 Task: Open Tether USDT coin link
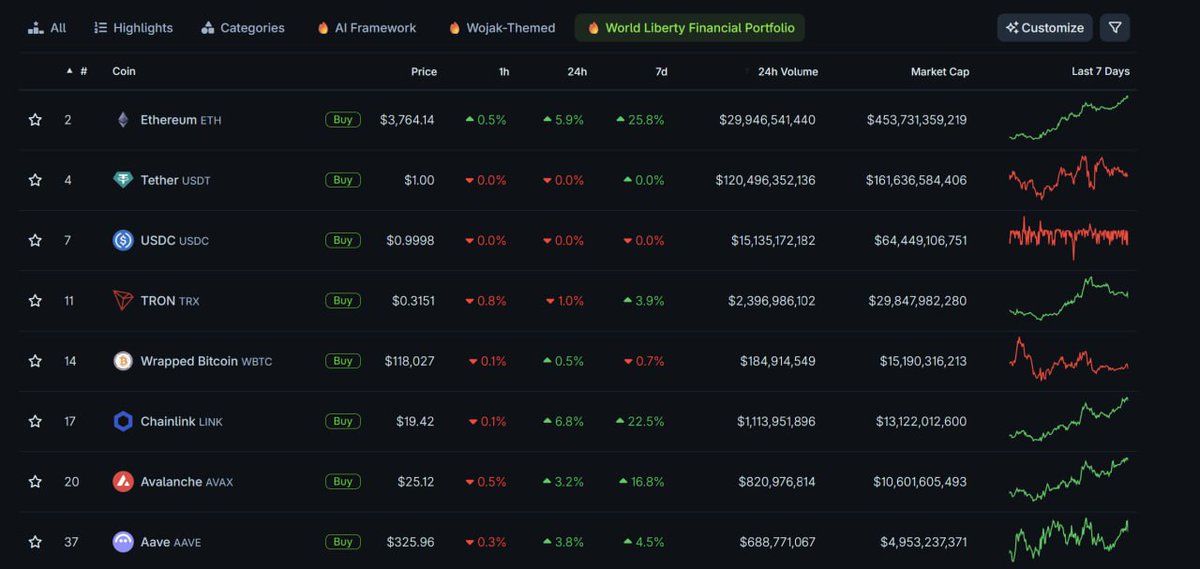click(x=176, y=180)
